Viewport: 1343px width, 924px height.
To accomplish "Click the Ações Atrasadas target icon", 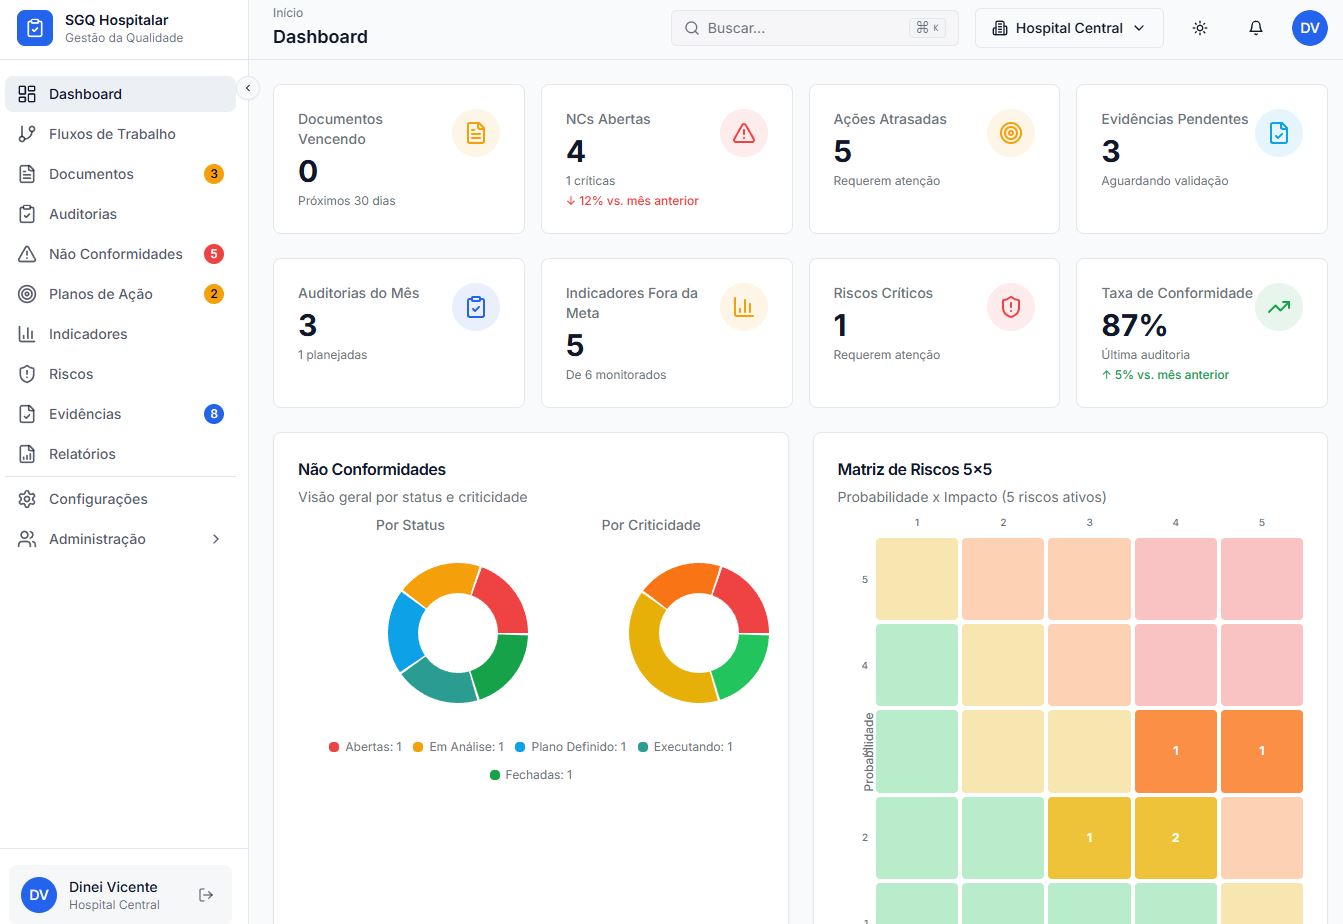I will click(x=1010, y=133).
